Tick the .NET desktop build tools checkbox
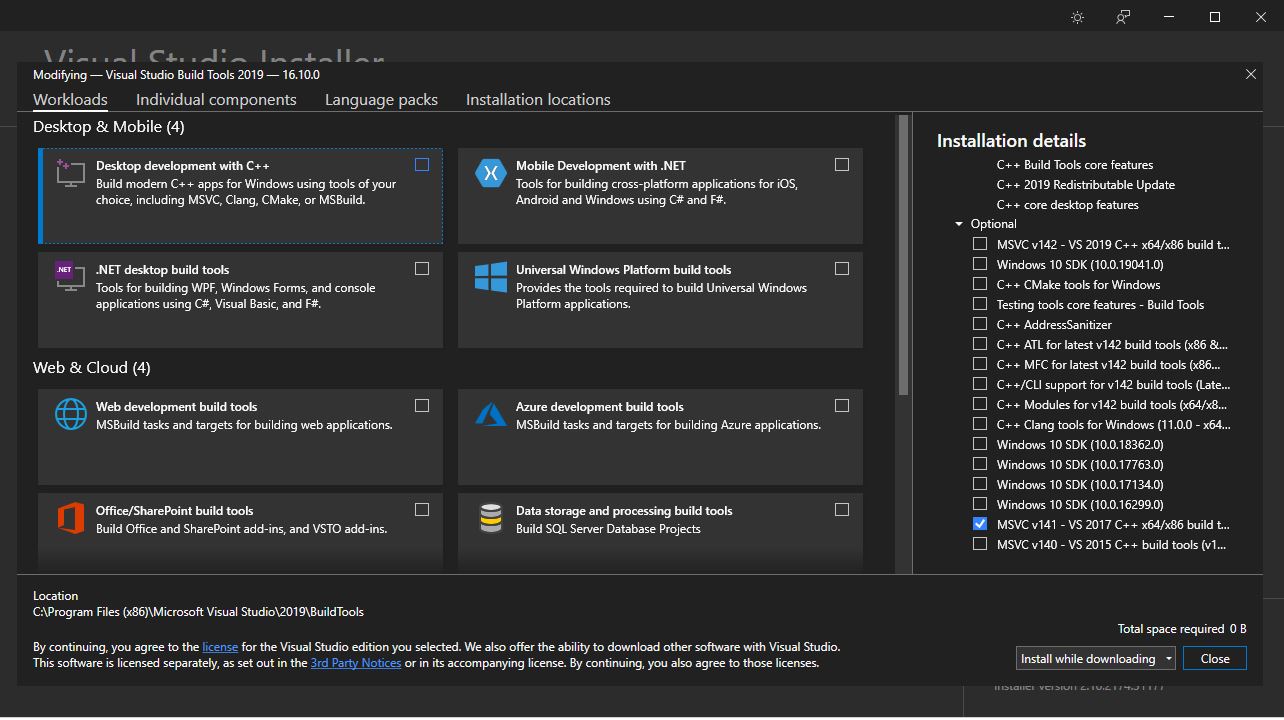 click(422, 269)
